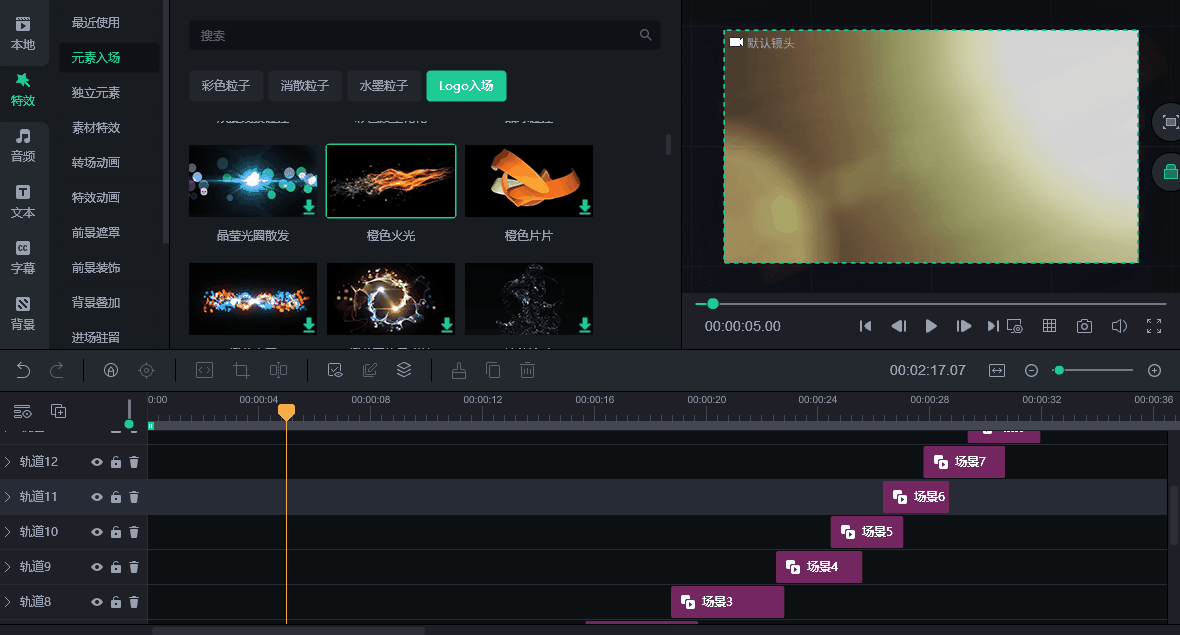Click the preview playback progress slider
This screenshot has width=1180, height=635.
pyautogui.click(x=931, y=304)
